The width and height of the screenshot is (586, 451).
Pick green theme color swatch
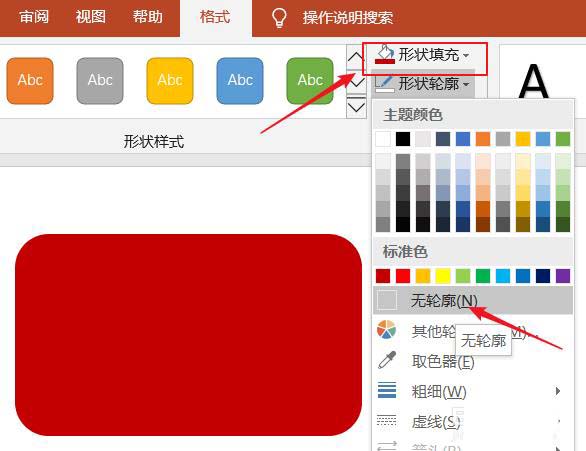(563, 139)
